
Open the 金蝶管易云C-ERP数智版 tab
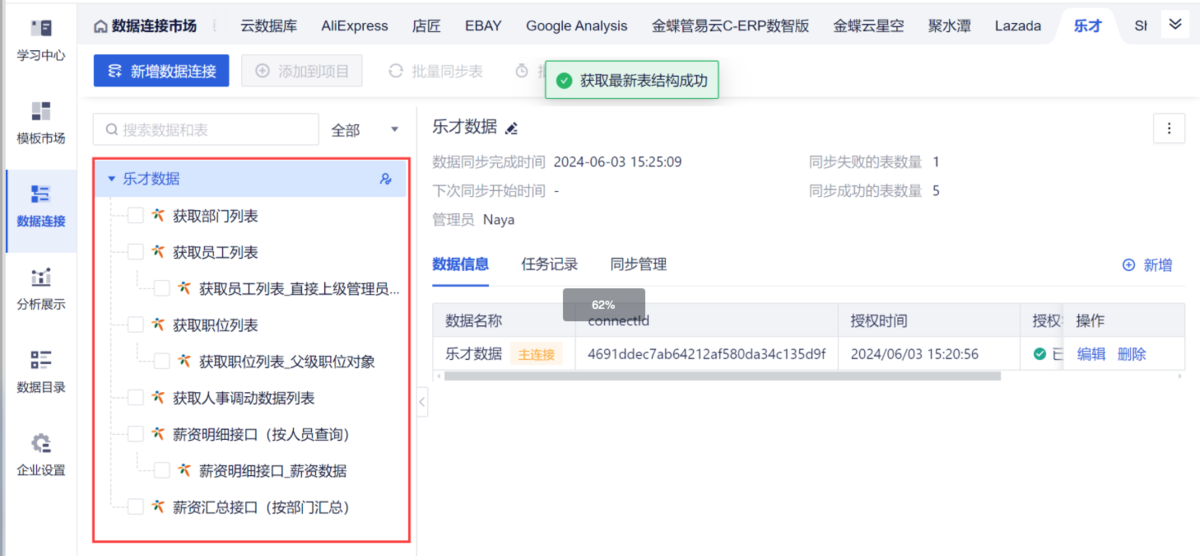coord(730,26)
